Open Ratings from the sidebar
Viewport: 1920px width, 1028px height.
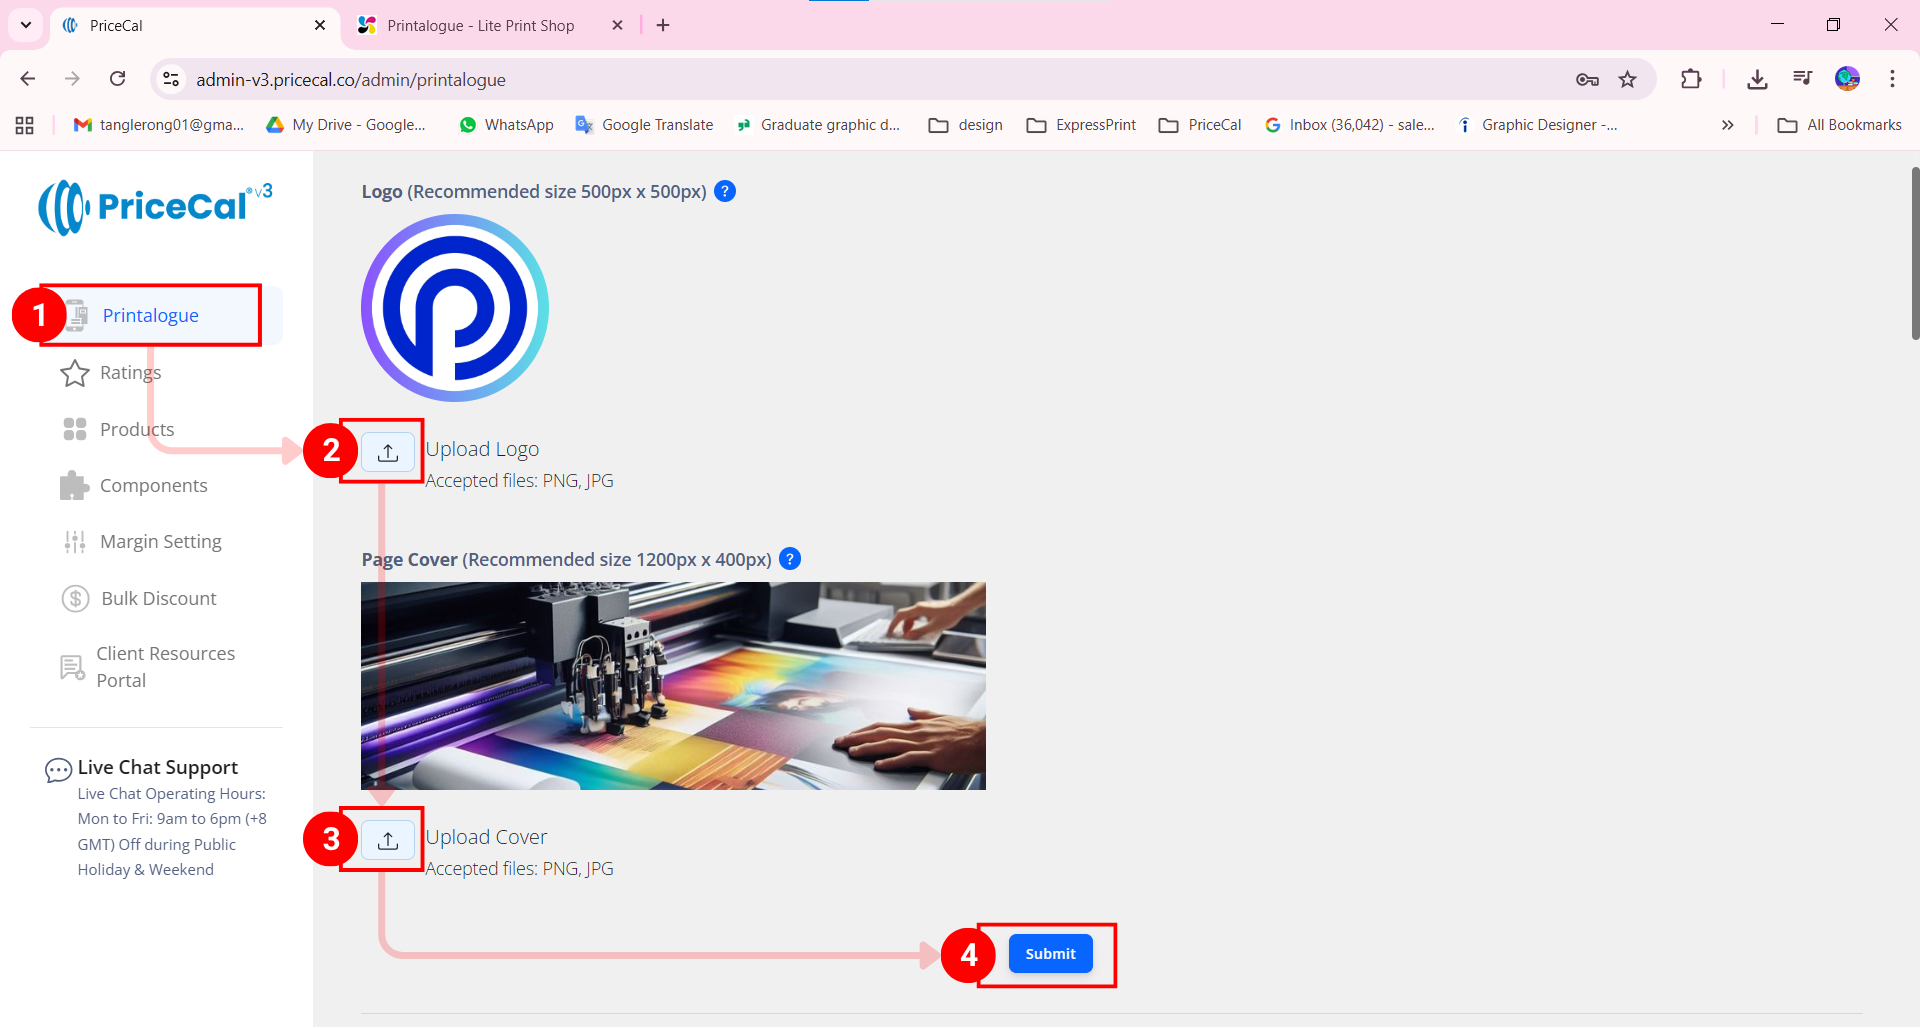pyautogui.click(x=130, y=373)
